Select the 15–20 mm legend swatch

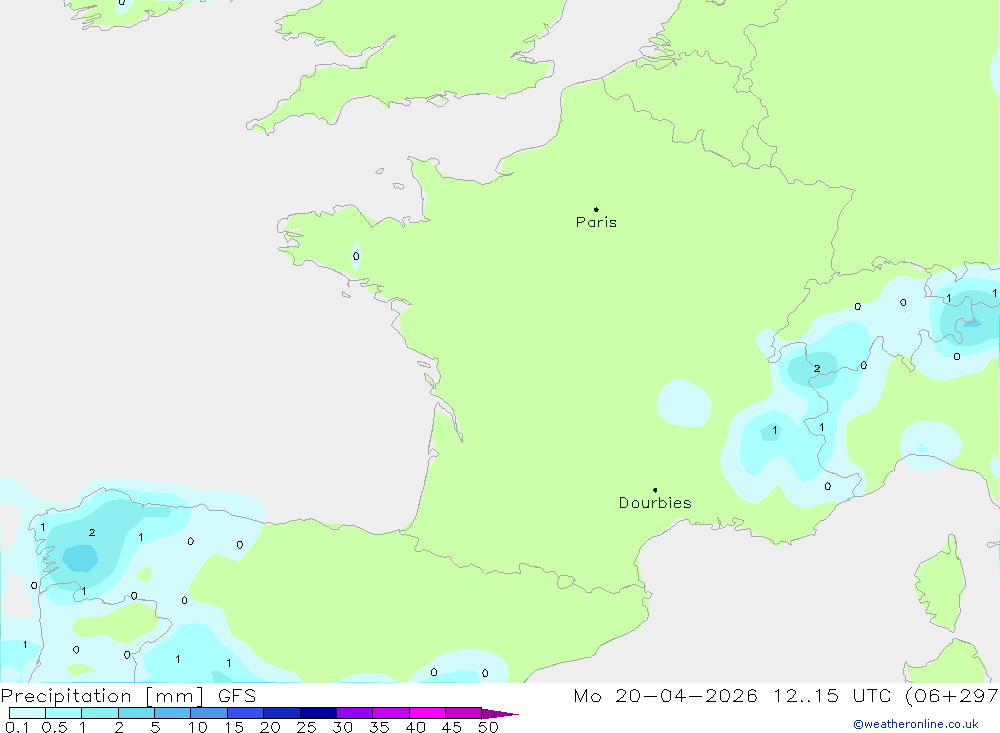245,713
